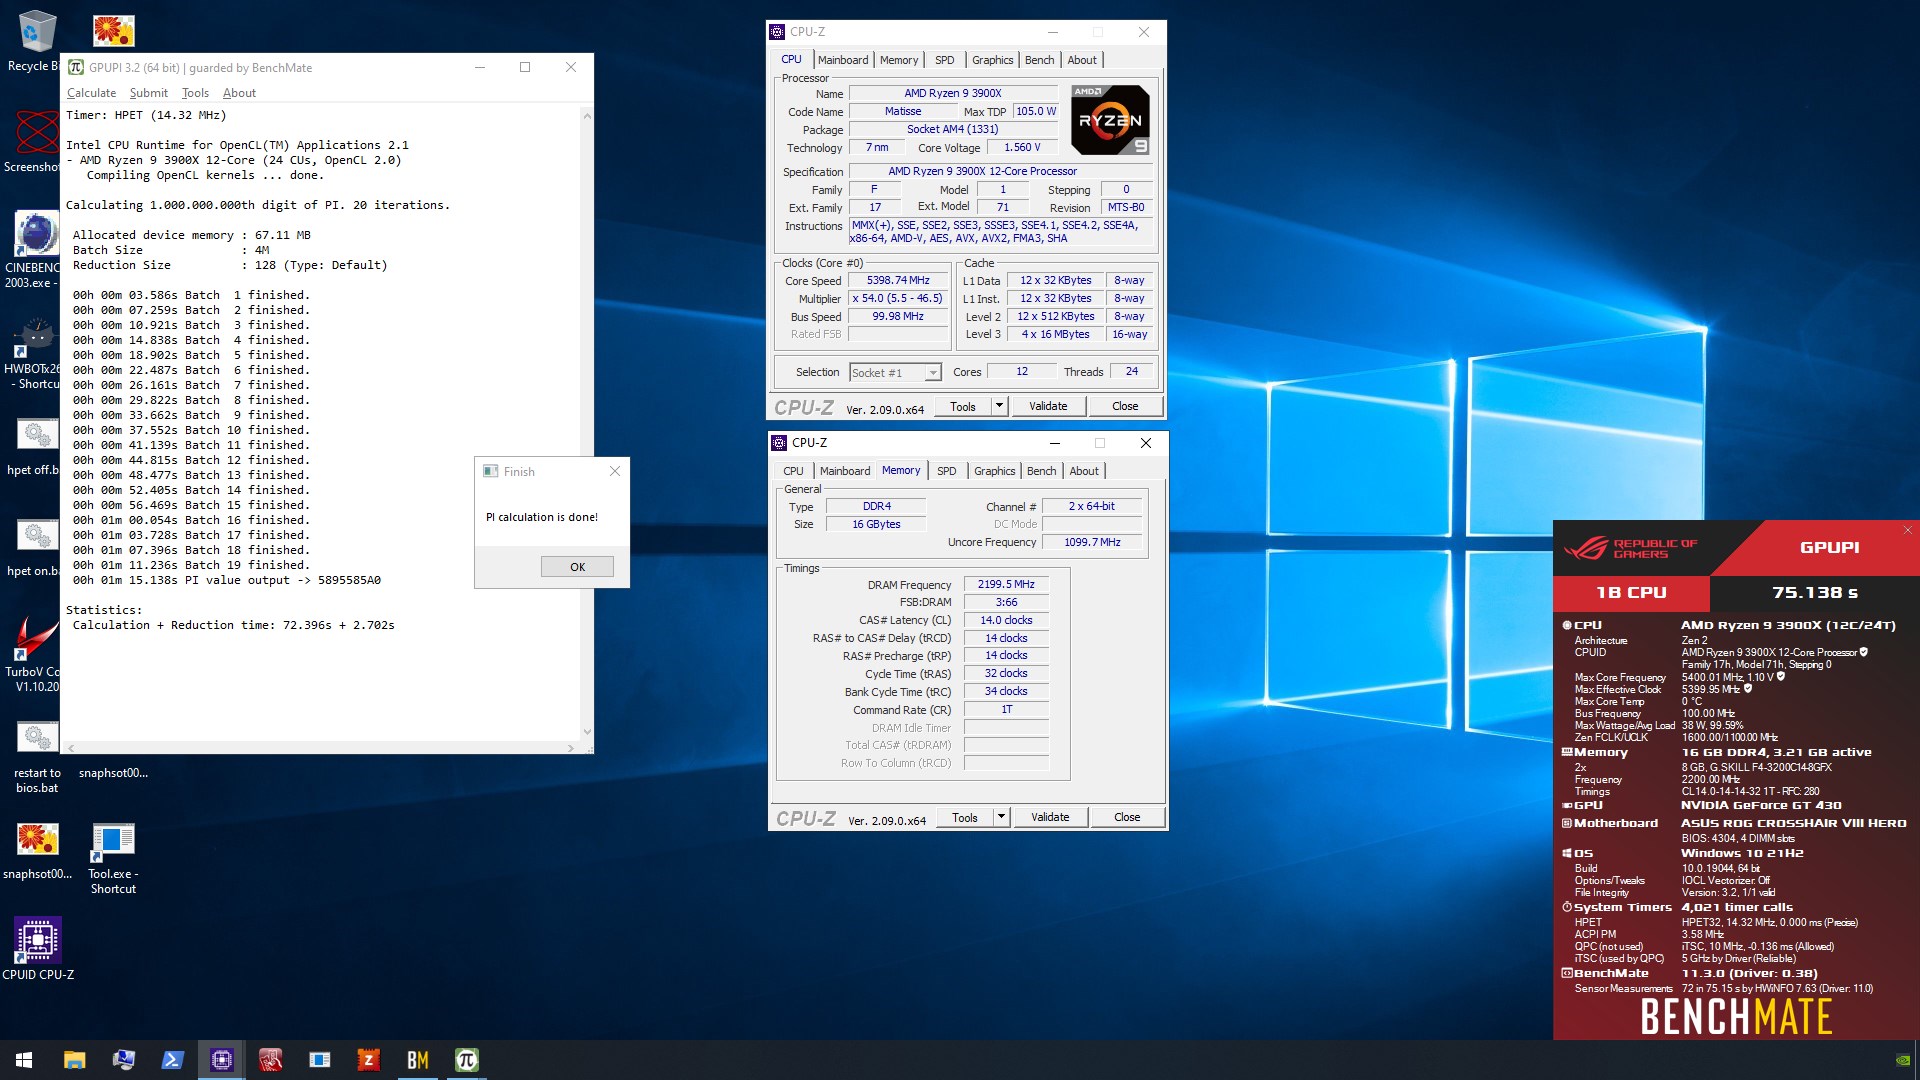Click the red ROG app taskbar icon
Image resolution: width=1920 pixels, height=1080 pixels.
tap(270, 1060)
